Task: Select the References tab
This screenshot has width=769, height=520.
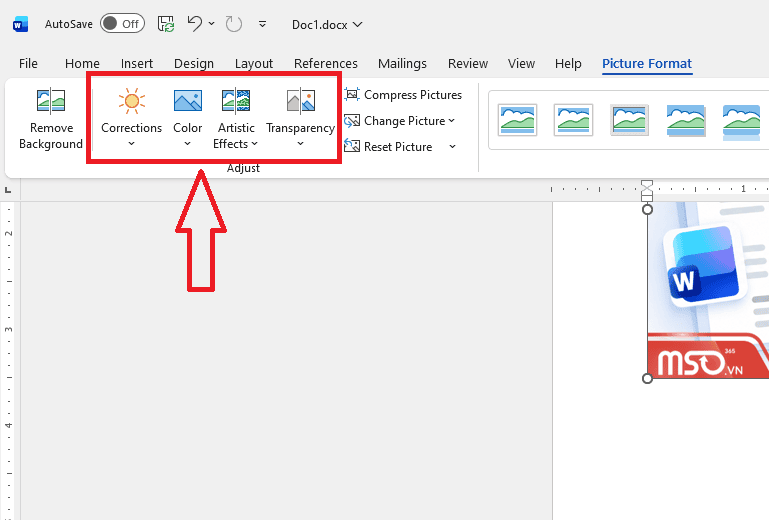Action: click(326, 63)
